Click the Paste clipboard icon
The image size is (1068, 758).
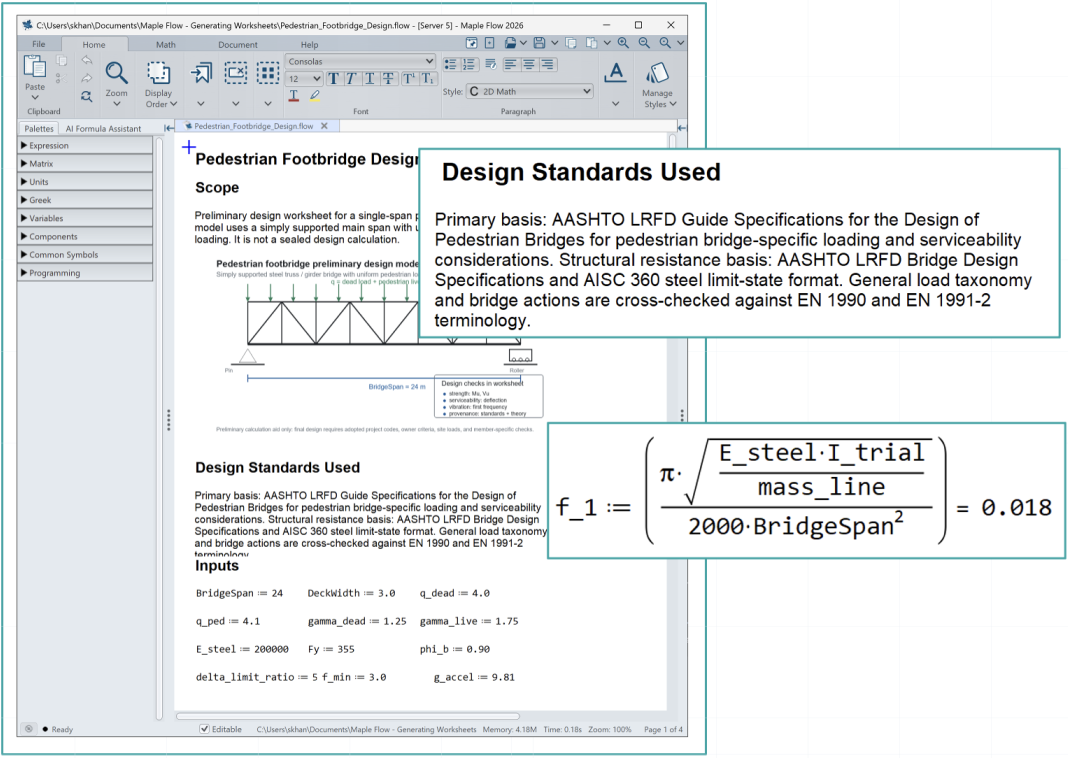[x=35, y=67]
